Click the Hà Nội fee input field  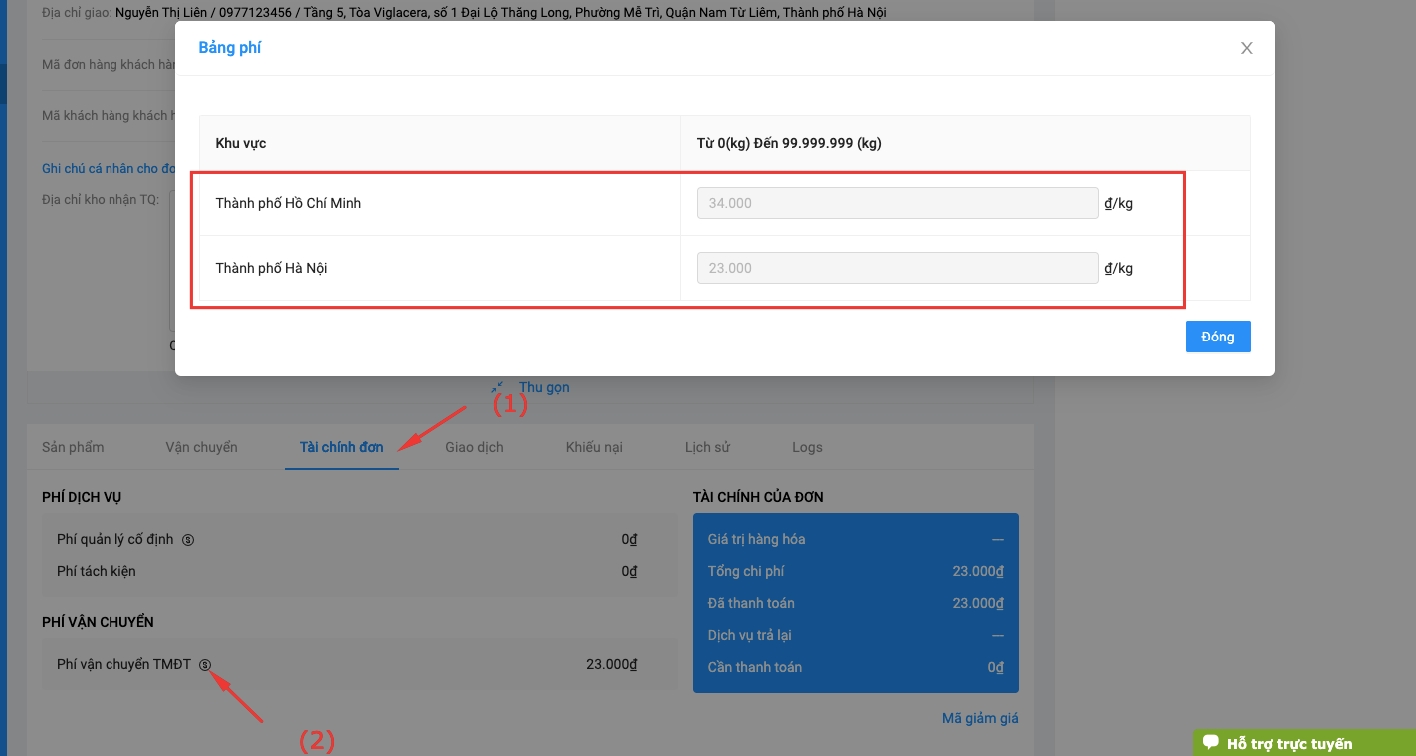[897, 268]
